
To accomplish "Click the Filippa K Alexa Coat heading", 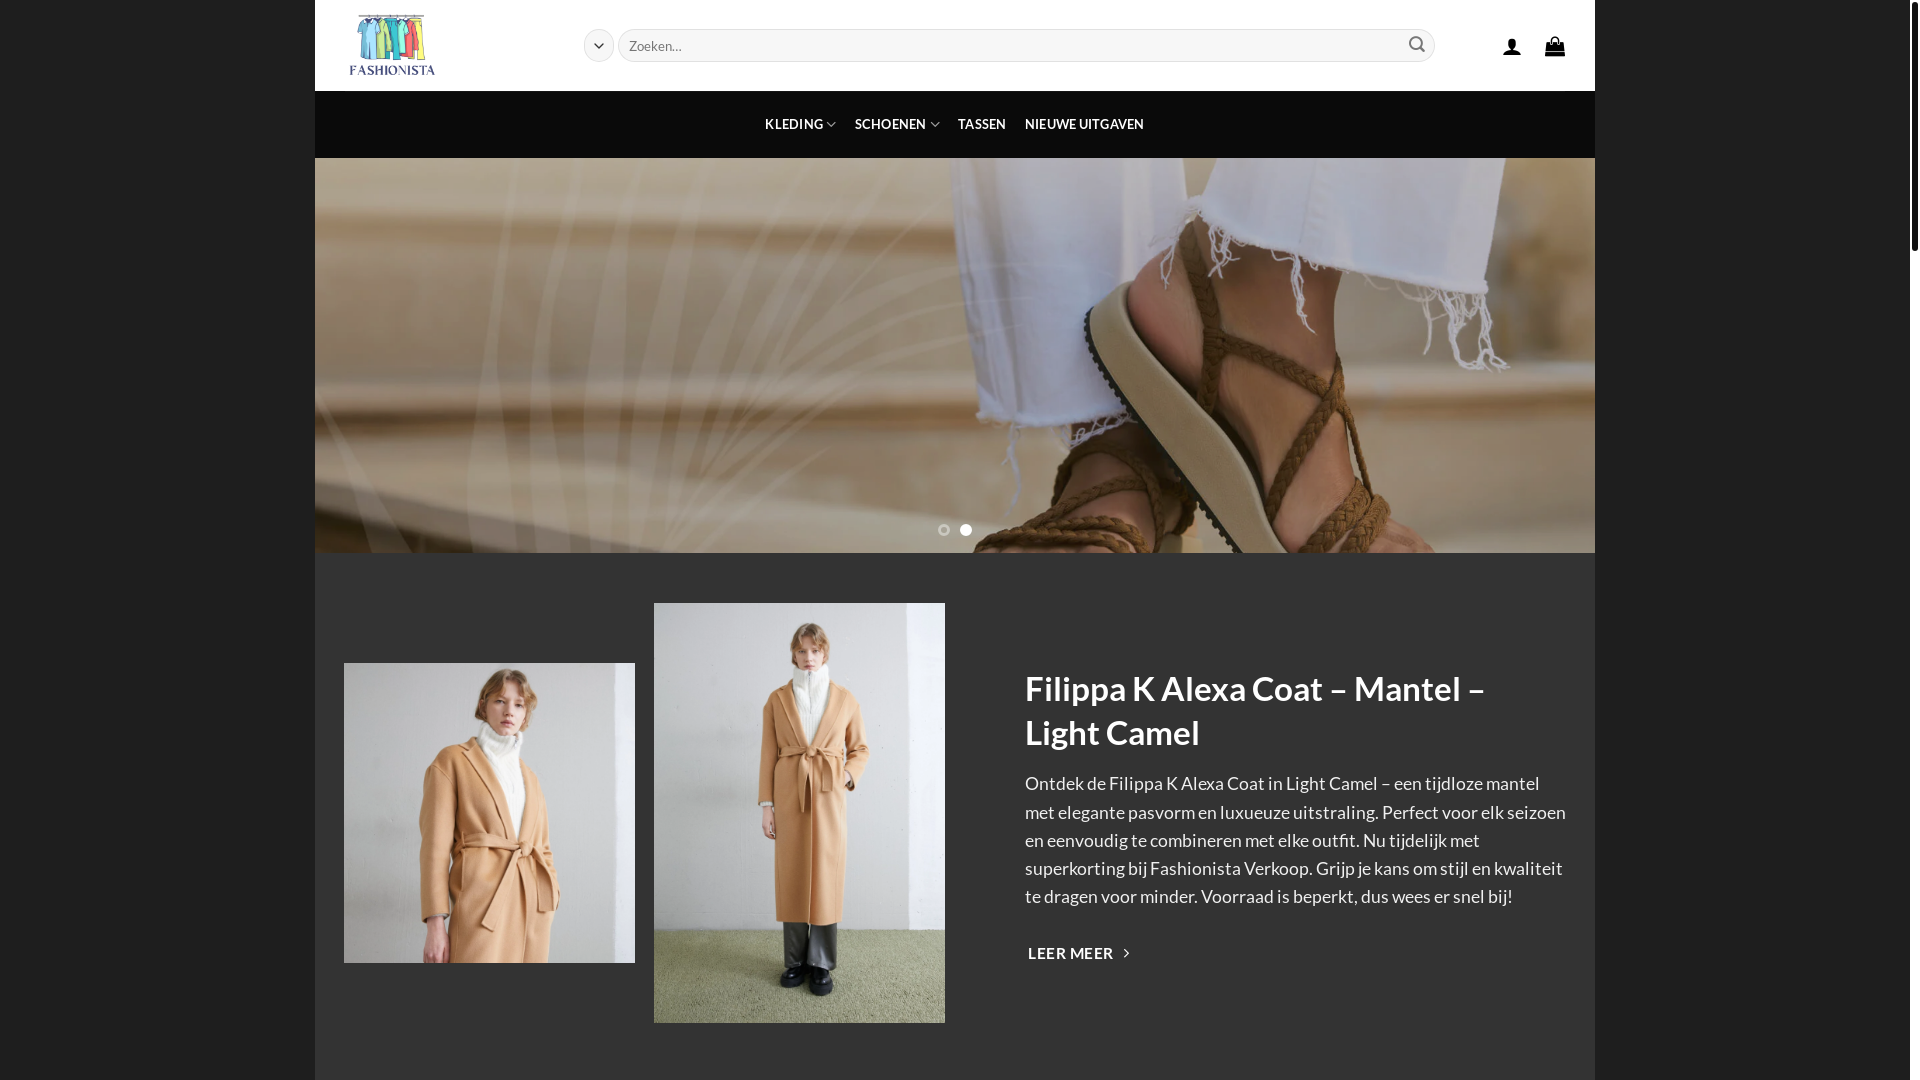I will 1255,710.
